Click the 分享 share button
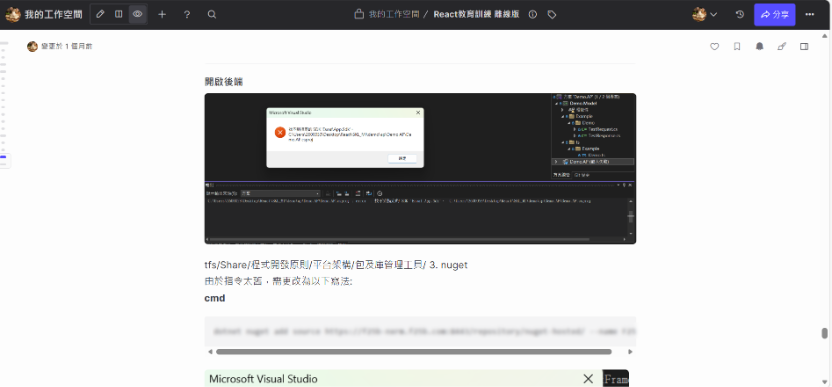This screenshot has height=387, width=832. [x=774, y=14]
